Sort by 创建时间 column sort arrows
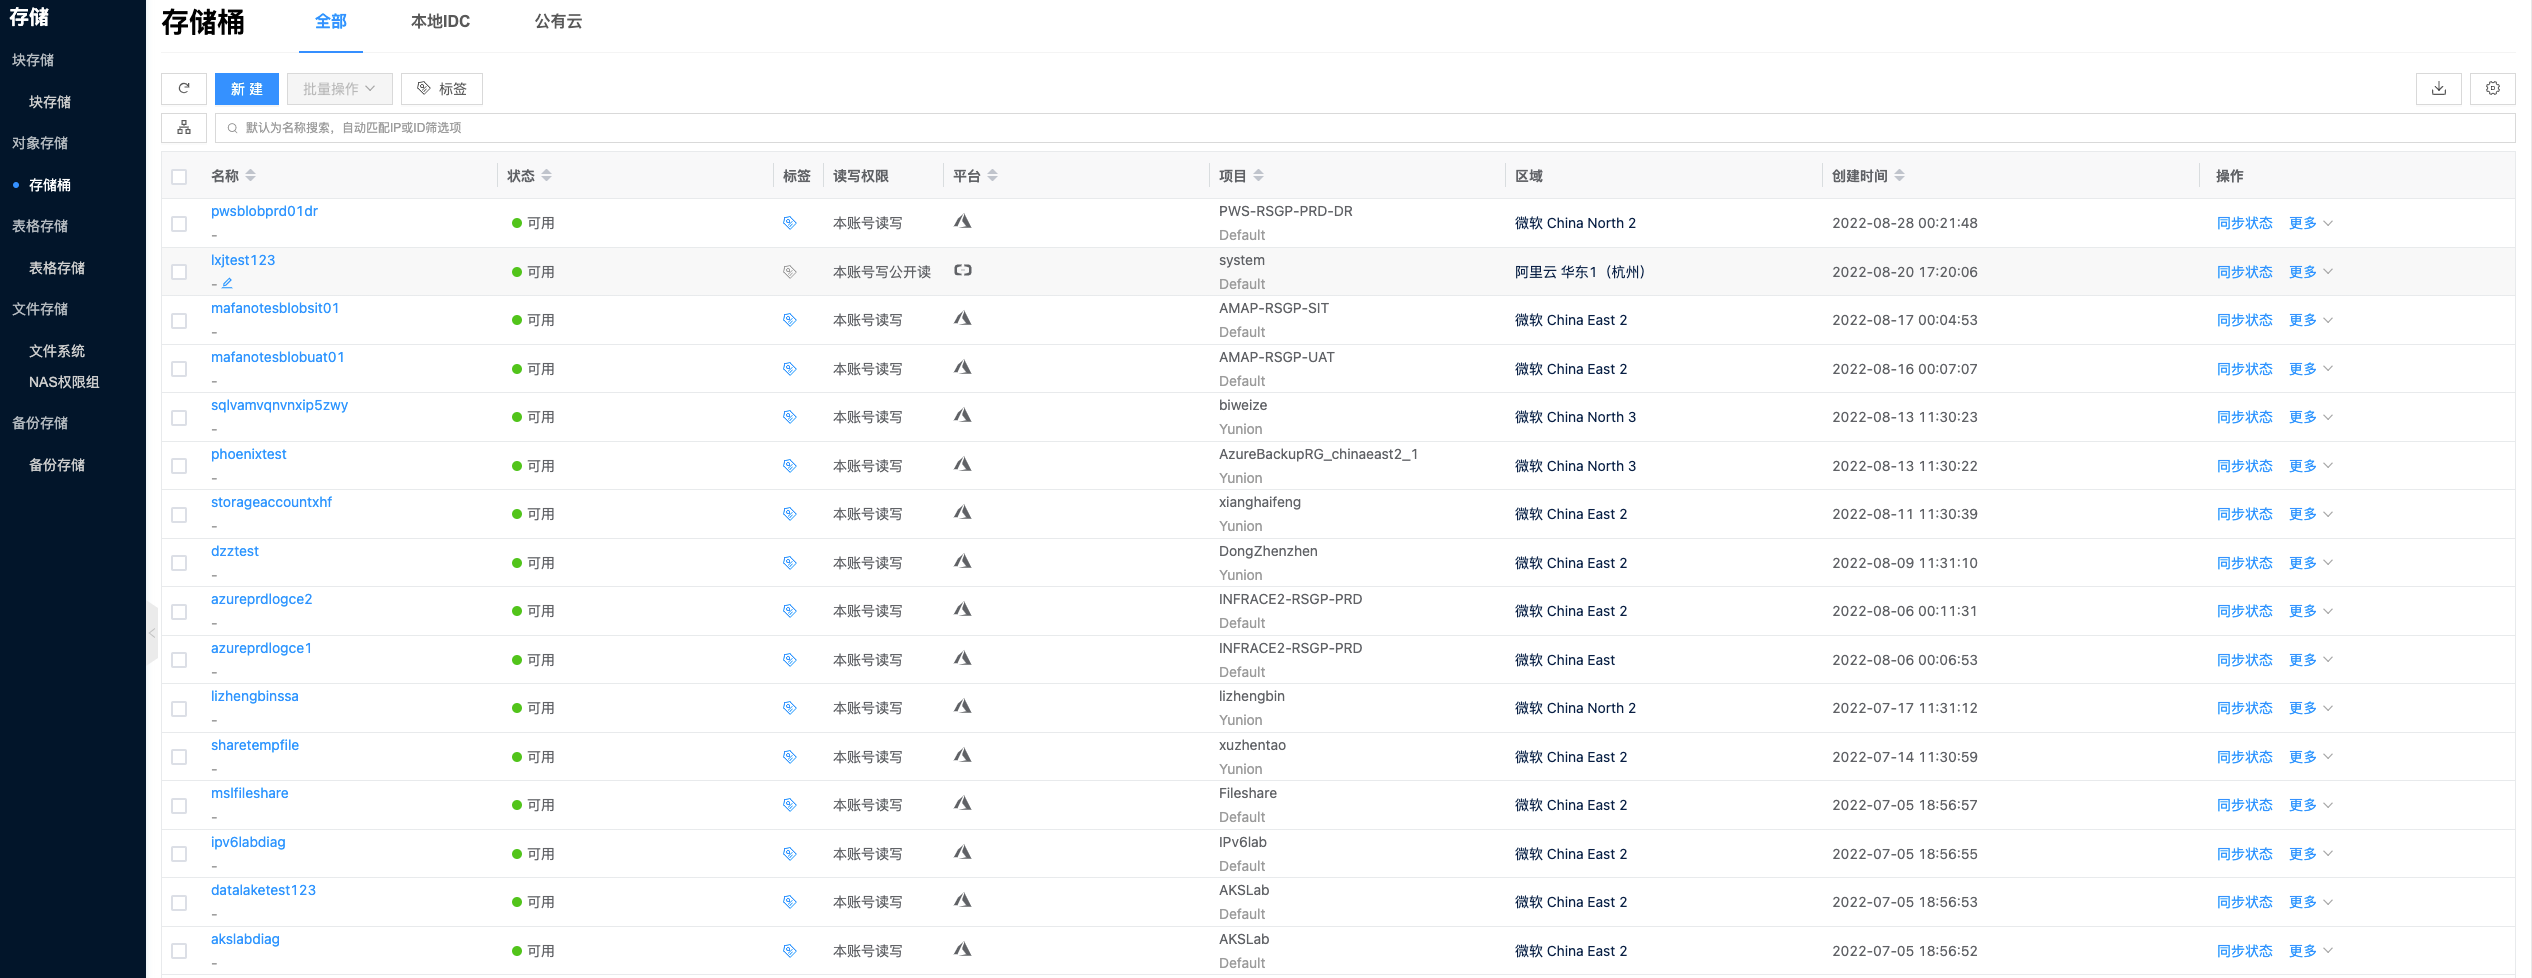The height and width of the screenshot is (978, 2532). tap(1900, 176)
